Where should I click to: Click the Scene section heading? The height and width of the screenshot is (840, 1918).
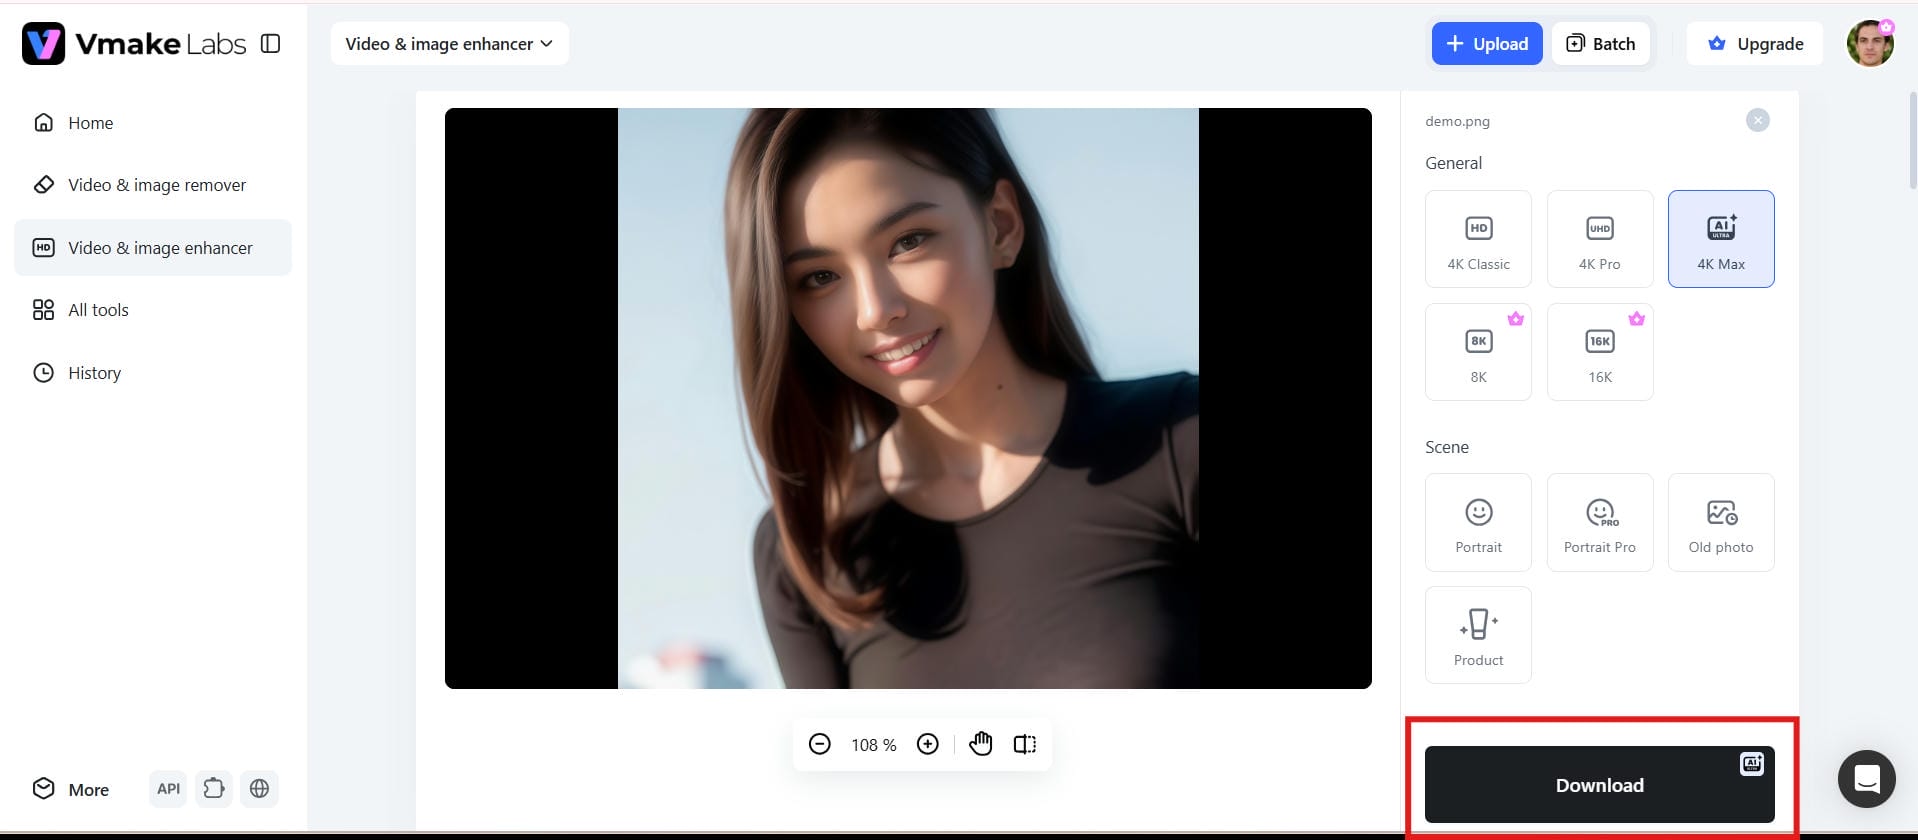[x=1447, y=447]
